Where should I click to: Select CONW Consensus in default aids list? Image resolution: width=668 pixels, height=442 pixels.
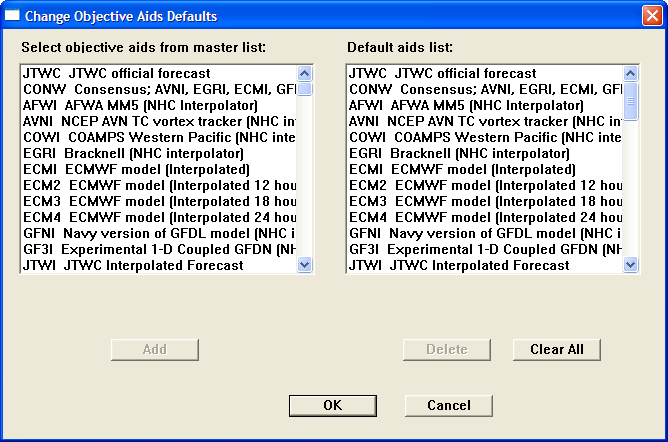coord(485,89)
